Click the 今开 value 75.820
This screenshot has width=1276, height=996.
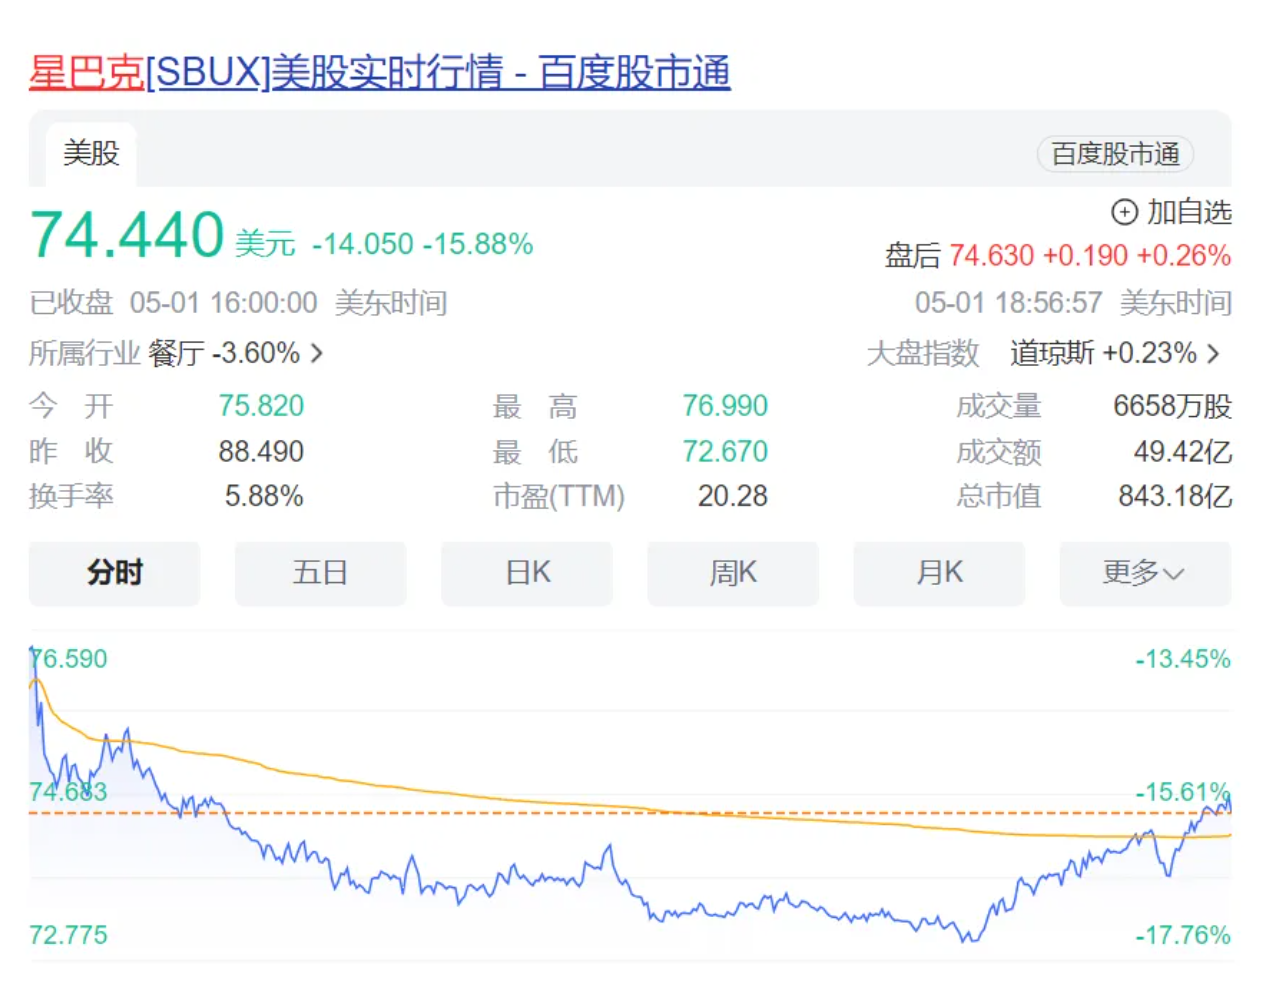(x=261, y=406)
